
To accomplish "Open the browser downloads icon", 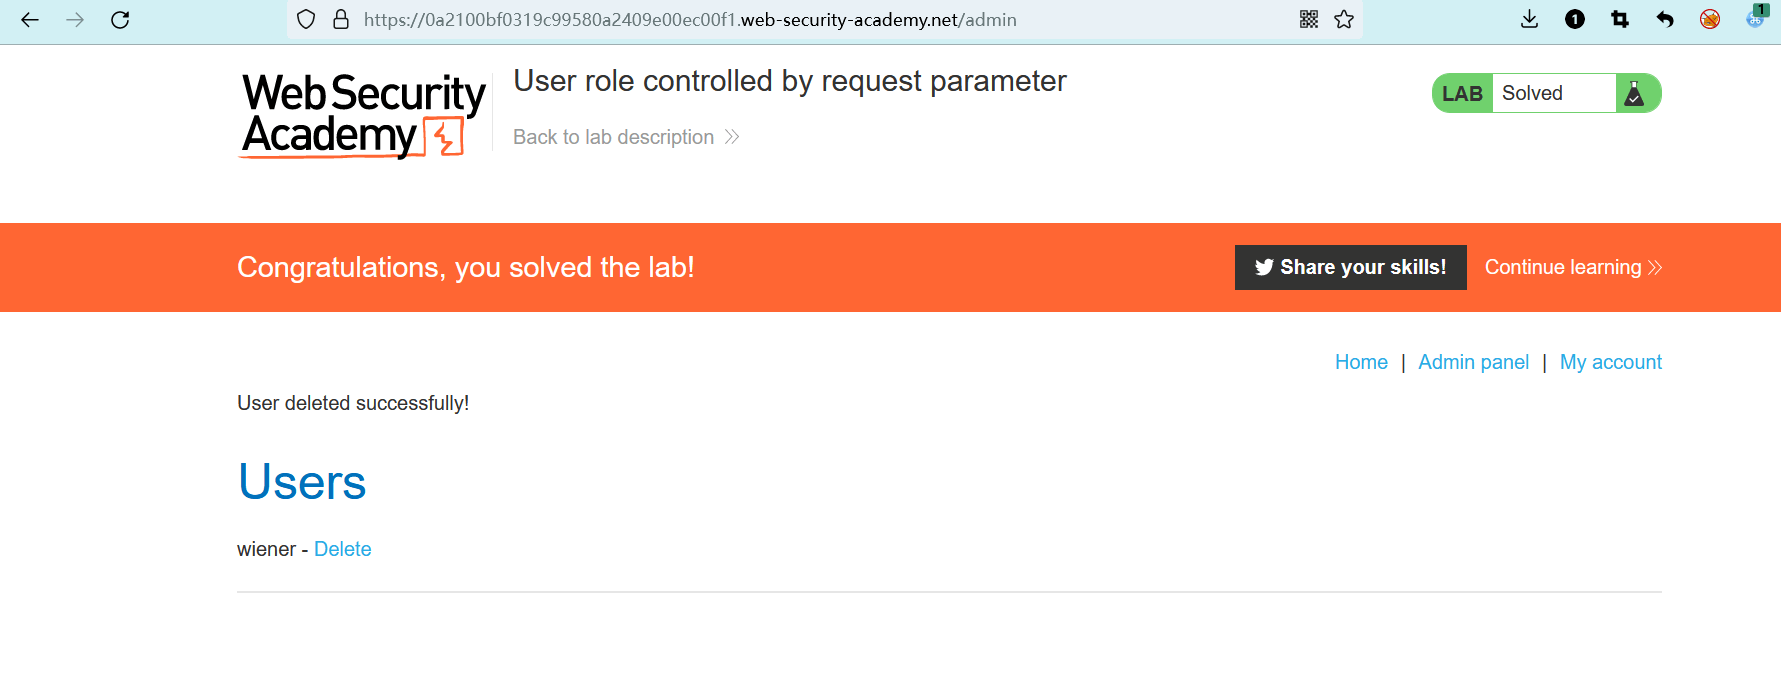I will pos(1529,20).
